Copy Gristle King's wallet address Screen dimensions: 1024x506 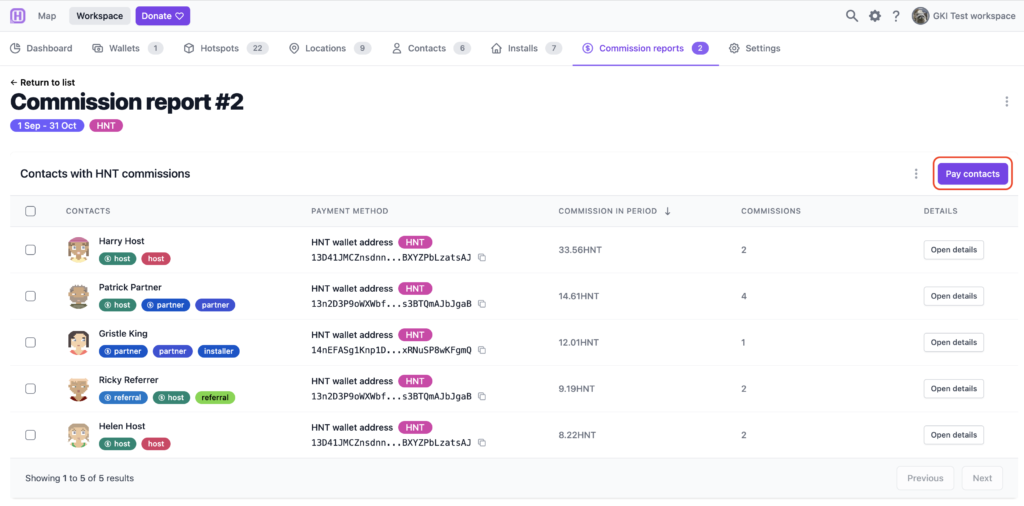tap(482, 351)
